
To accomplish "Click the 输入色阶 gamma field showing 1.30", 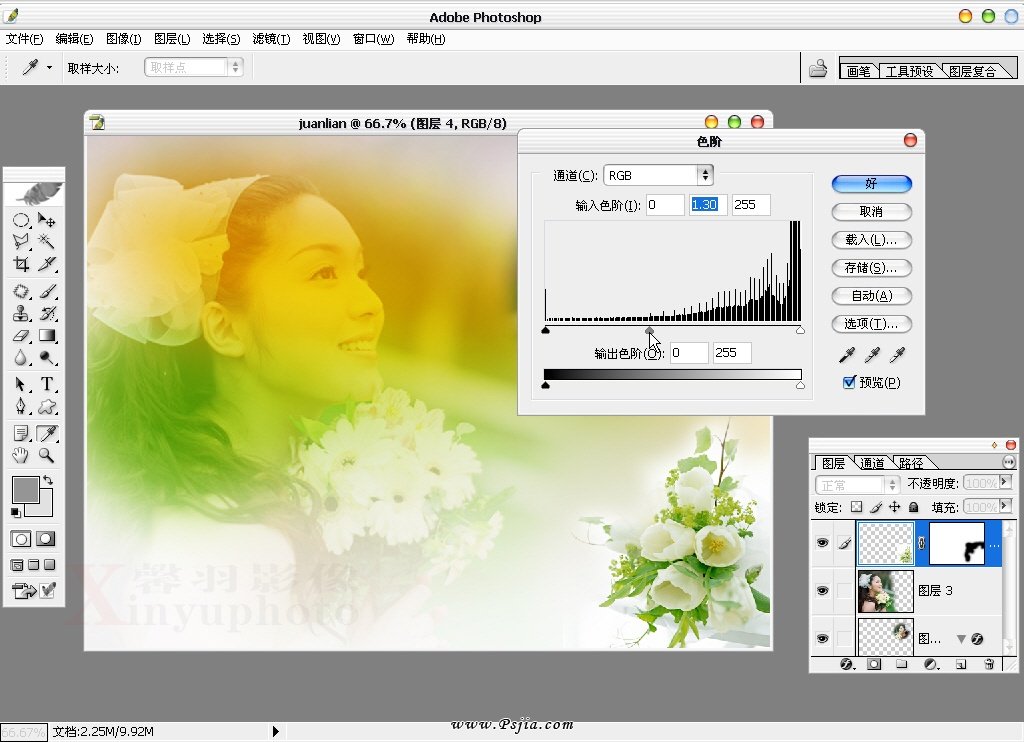I will (x=708, y=205).
